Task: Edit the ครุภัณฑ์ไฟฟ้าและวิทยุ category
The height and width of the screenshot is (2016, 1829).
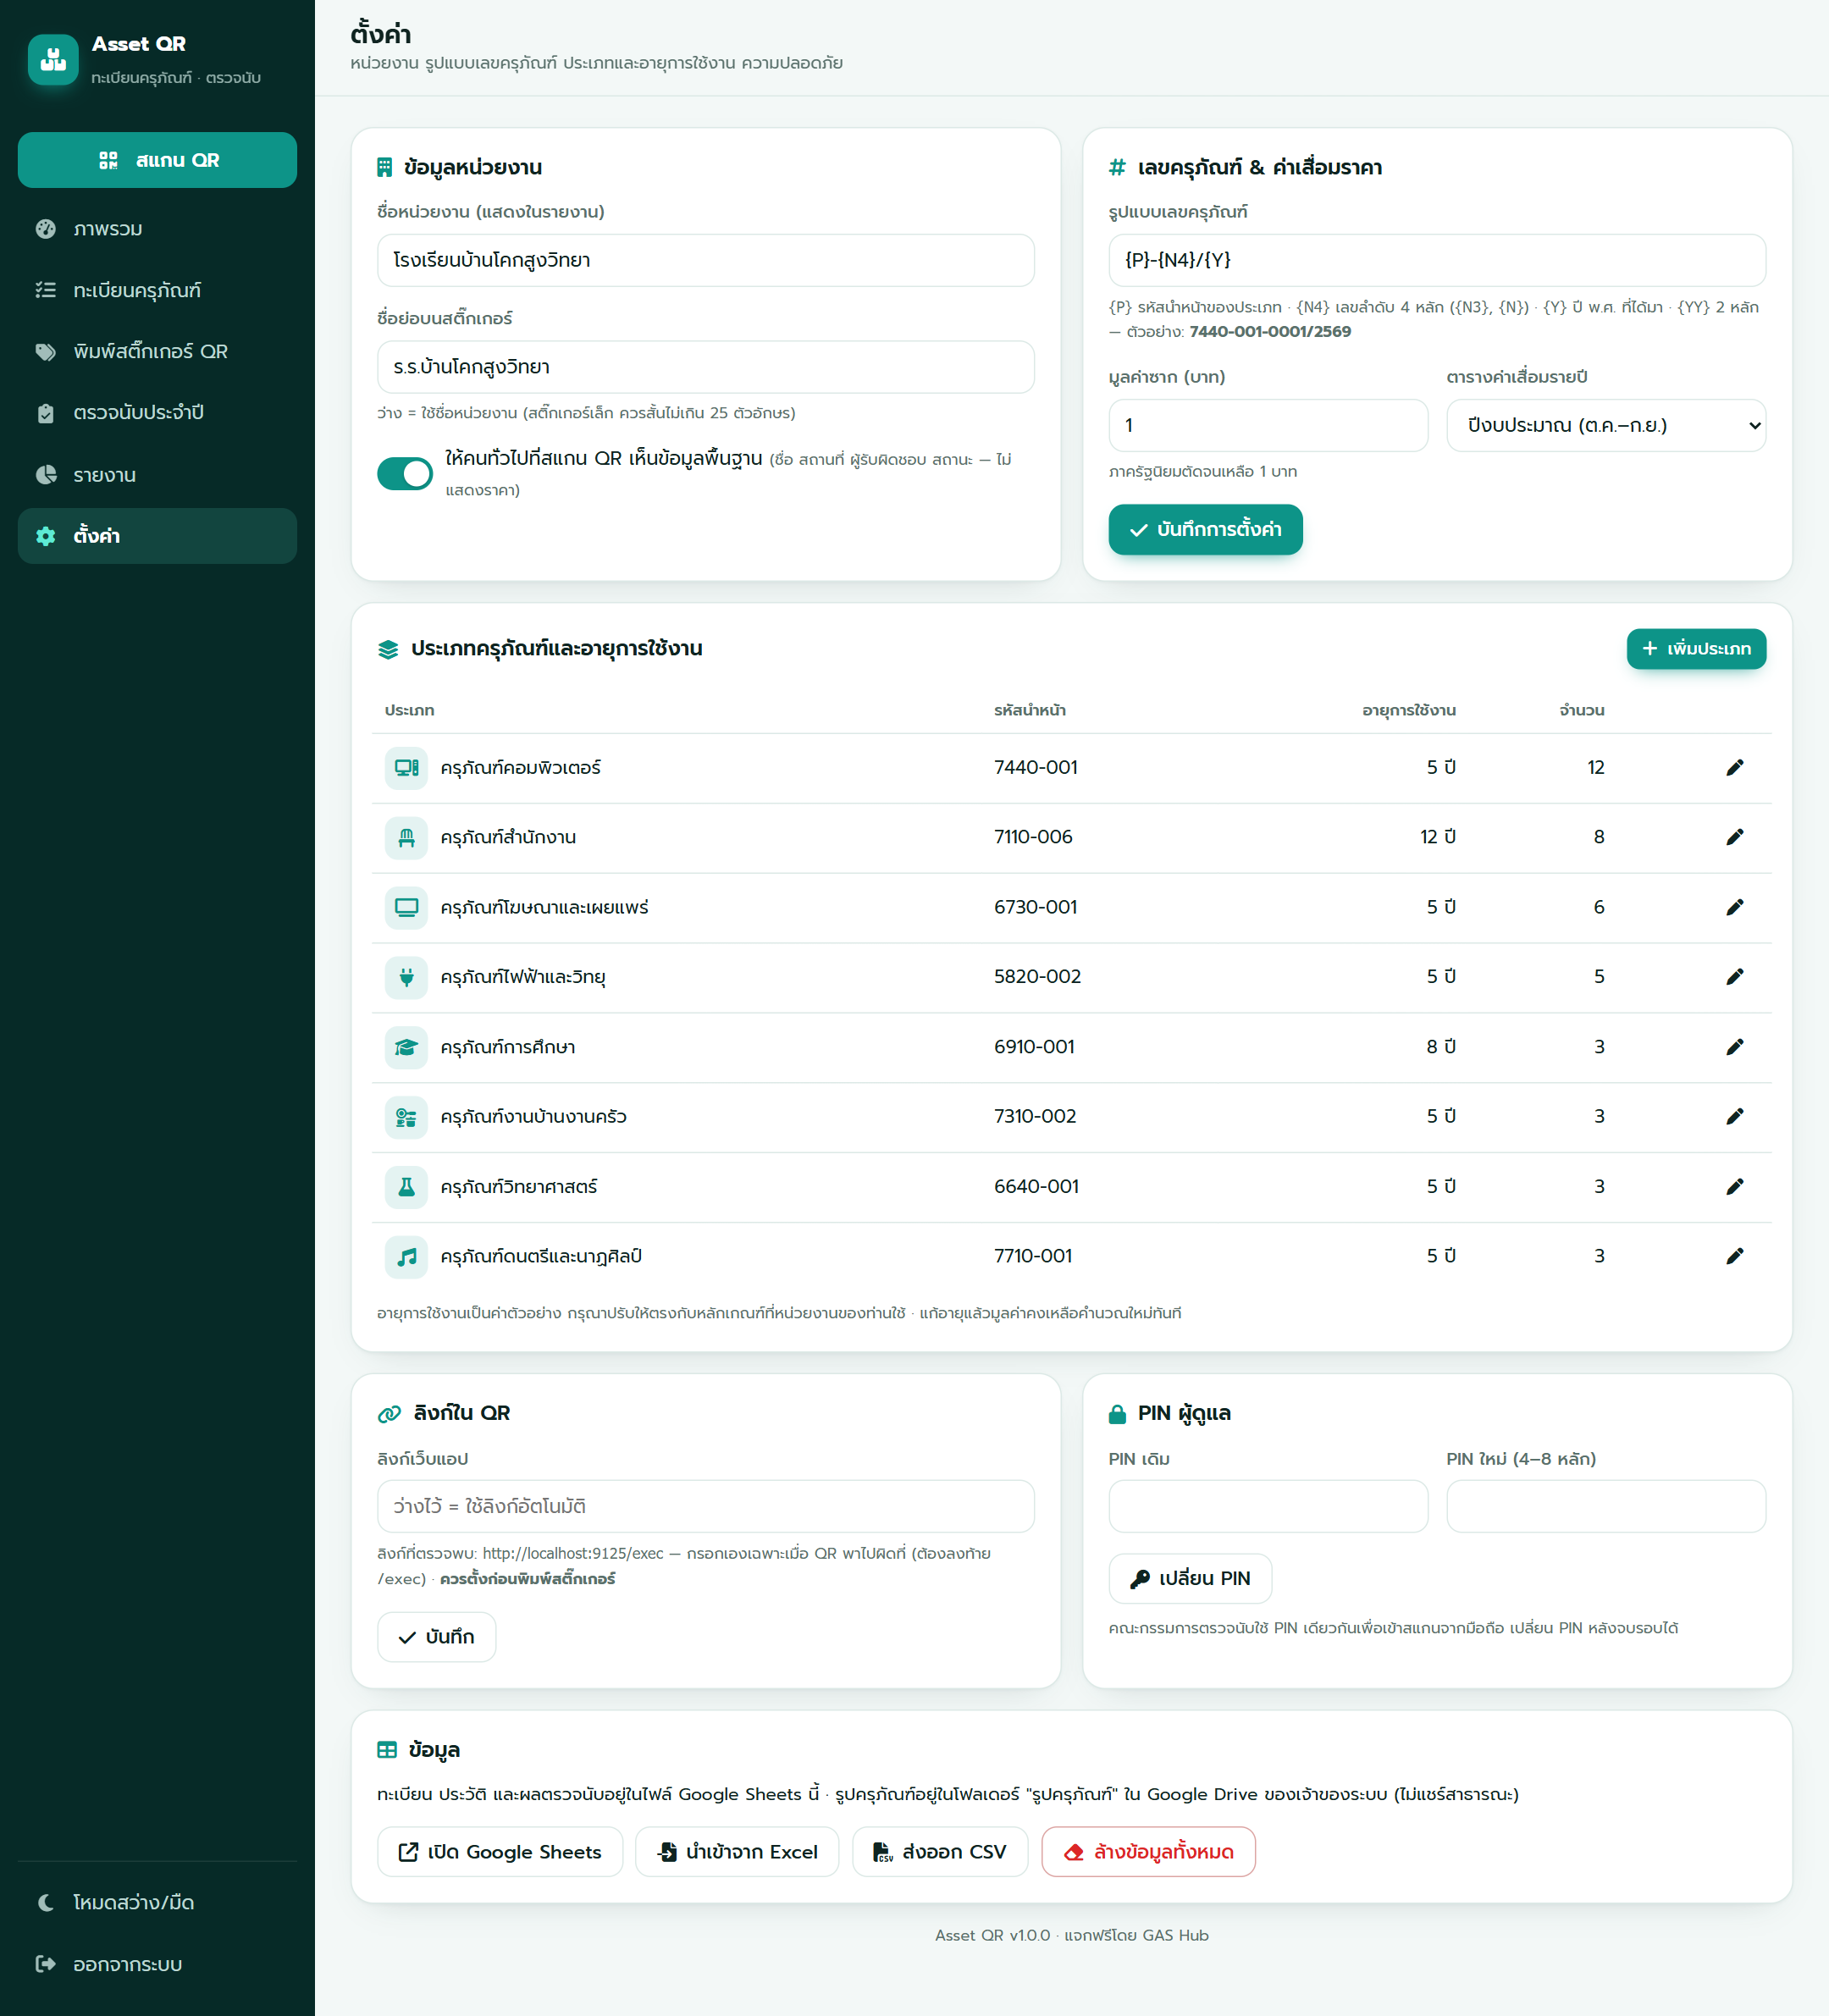Action: pos(1734,977)
